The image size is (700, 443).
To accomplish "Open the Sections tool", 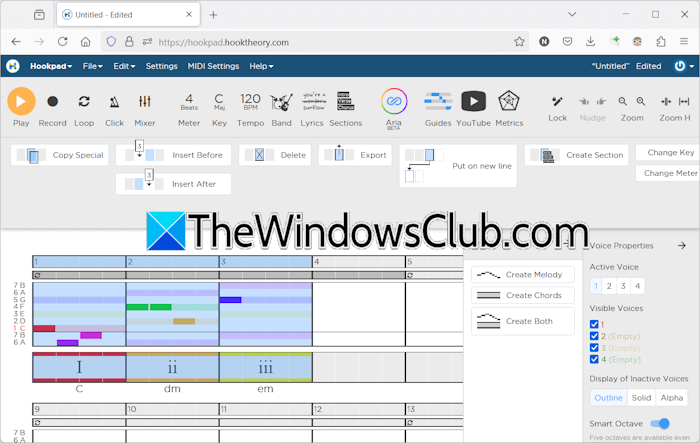I will (346, 101).
